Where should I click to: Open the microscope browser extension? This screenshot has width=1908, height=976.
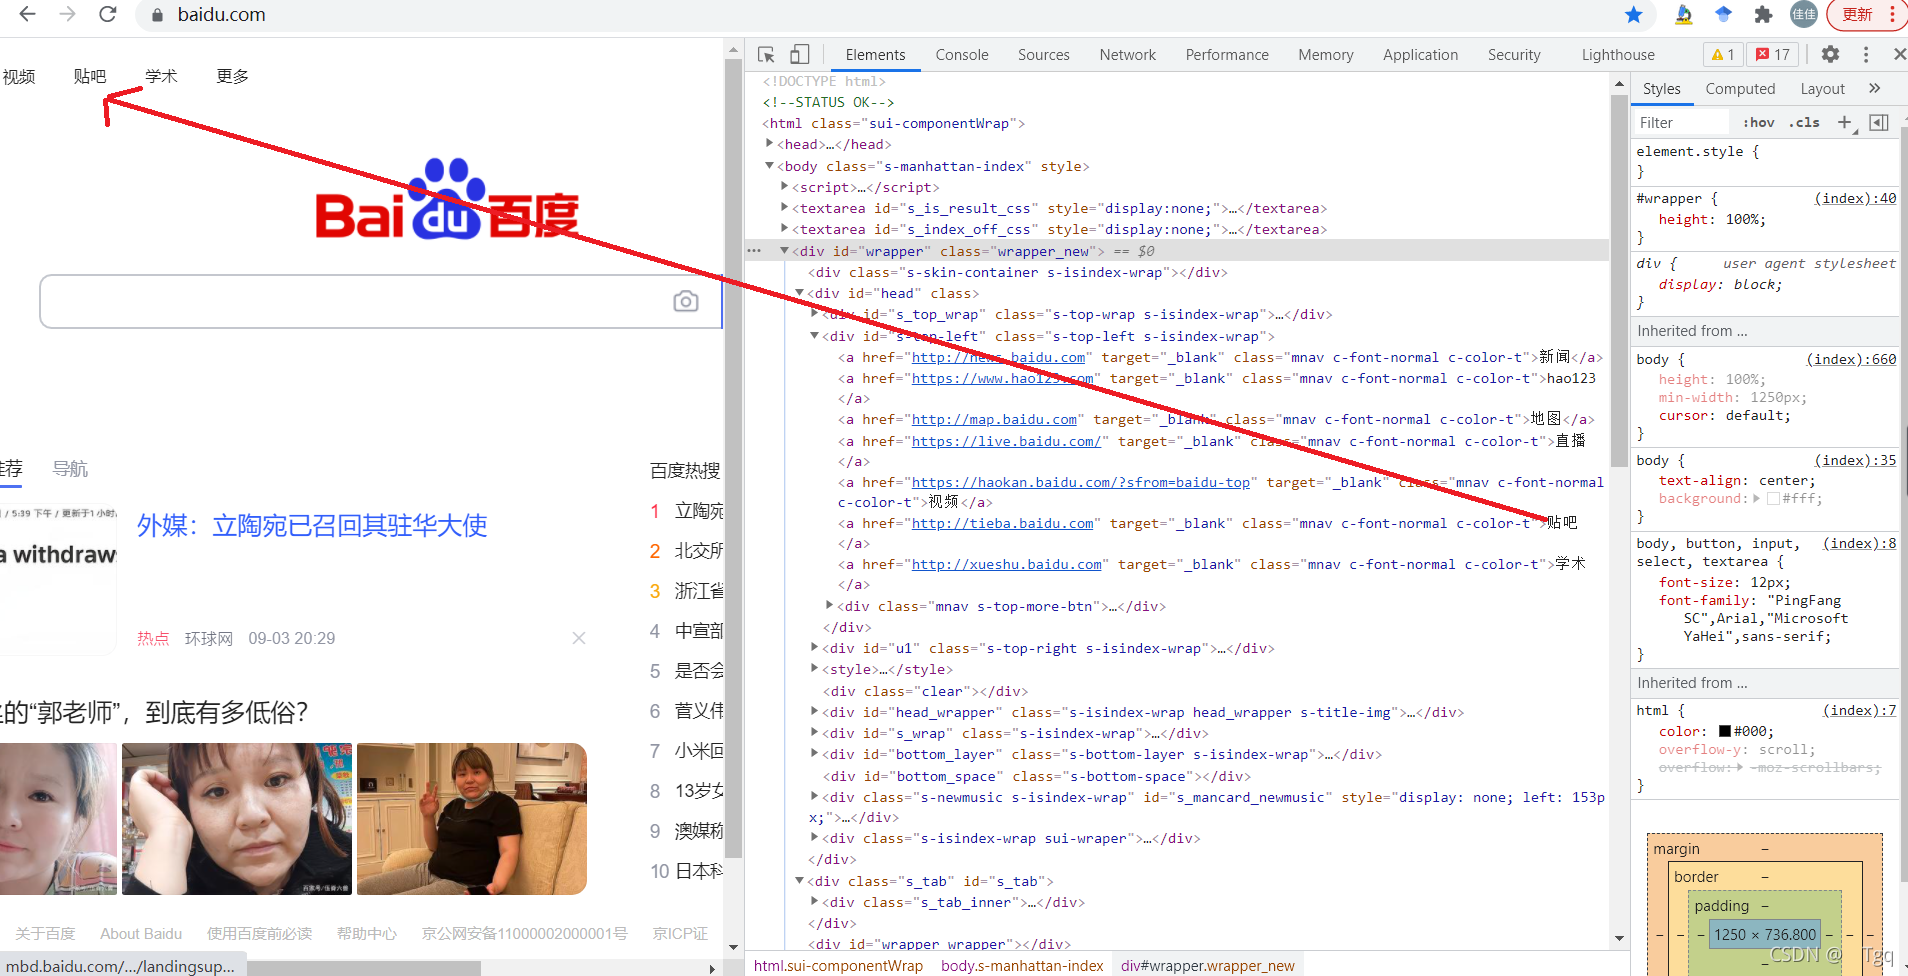pyautogui.click(x=1684, y=14)
